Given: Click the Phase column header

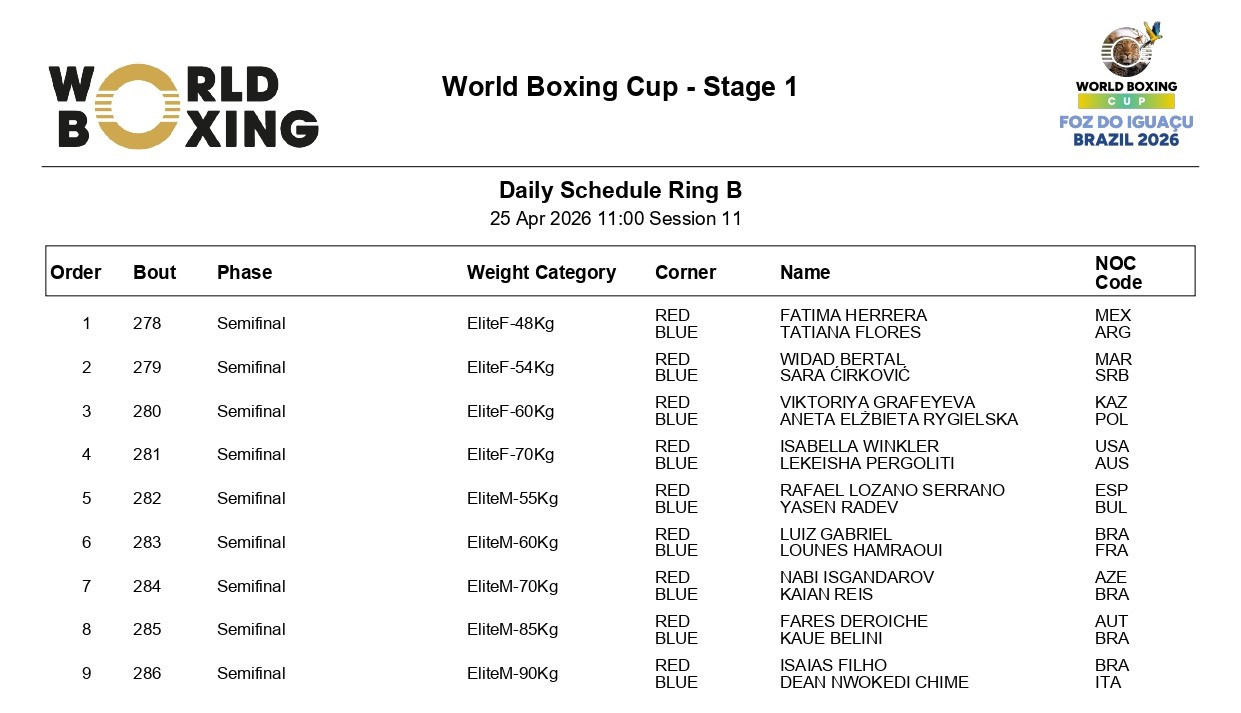Looking at the screenshot, I should point(244,272).
